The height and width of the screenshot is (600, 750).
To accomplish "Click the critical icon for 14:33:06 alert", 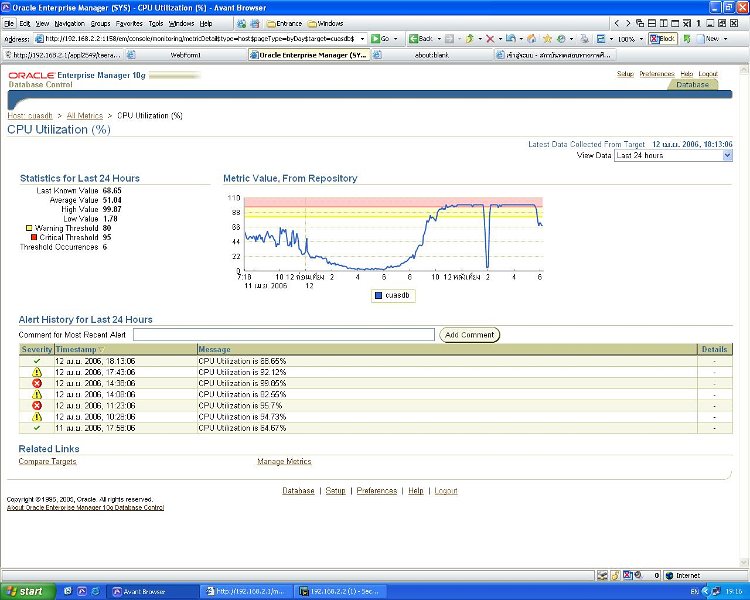I will (x=37, y=383).
